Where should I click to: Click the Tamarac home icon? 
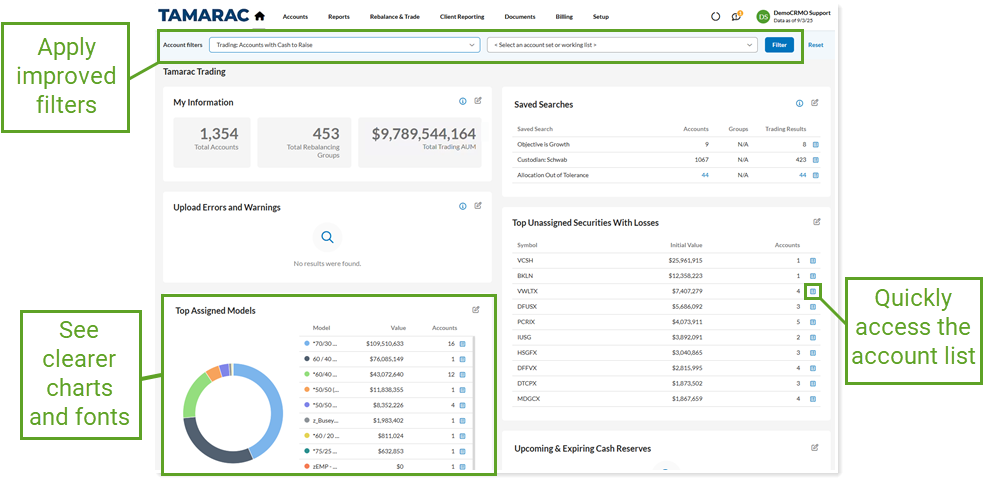coord(260,16)
